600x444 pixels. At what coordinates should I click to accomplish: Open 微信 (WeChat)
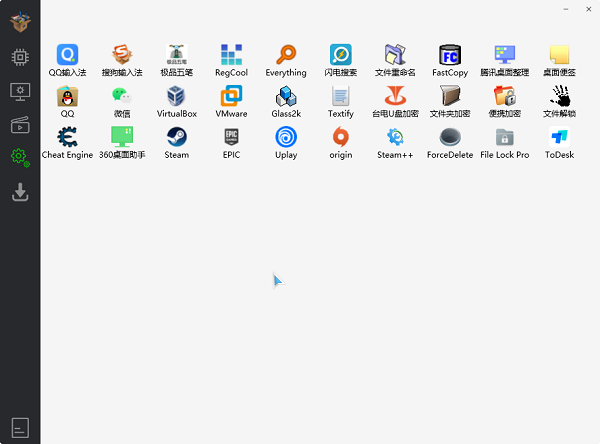click(x=122, y=101)
